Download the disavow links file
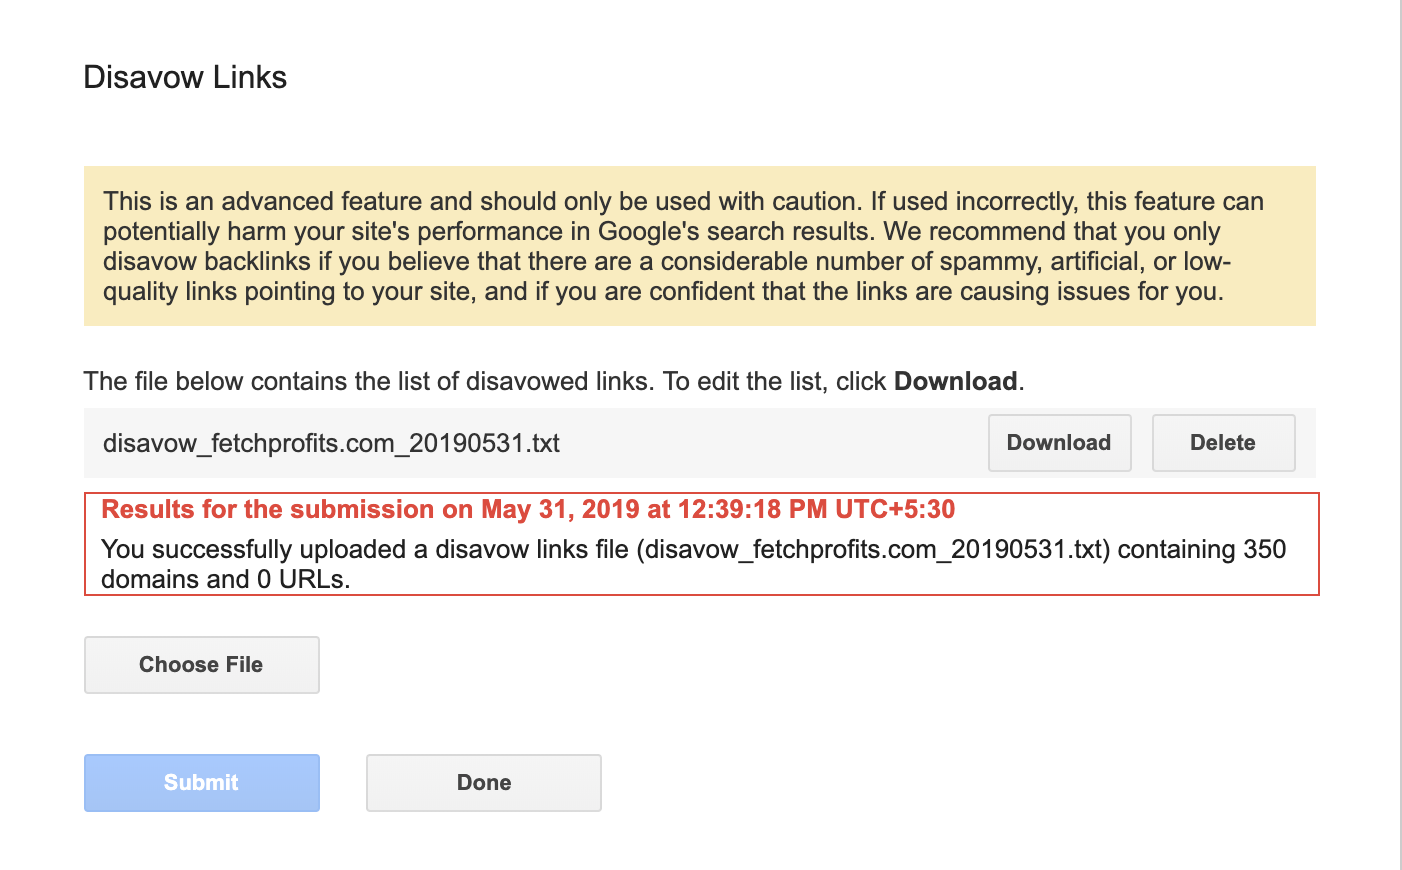 pyautogui.click(x=1059, y=443)
